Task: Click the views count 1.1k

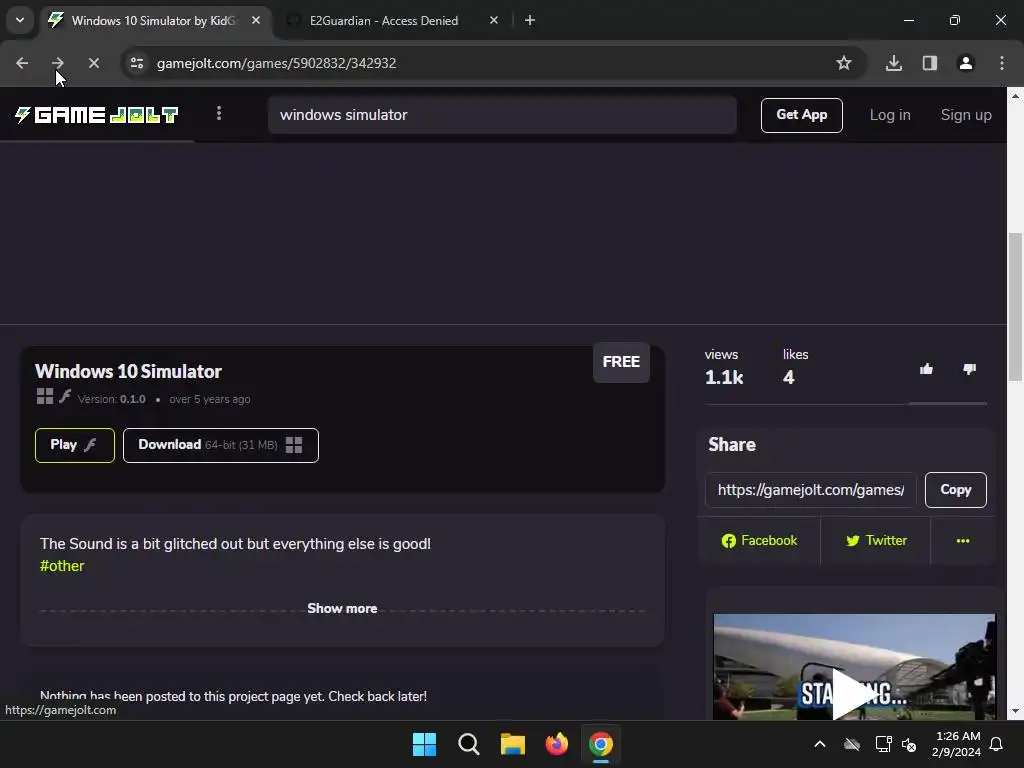Action: pos(724,377)
